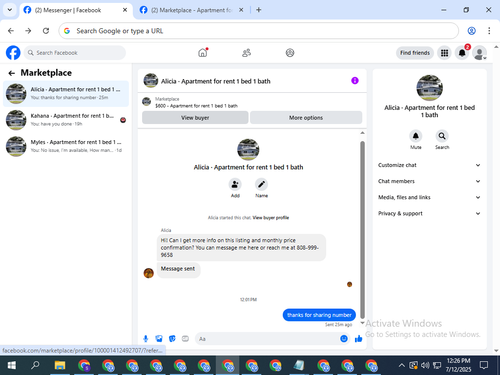Screen dimensions: 500x375
Task: Click the browser back arrow
Action: (x=11, y=31)
